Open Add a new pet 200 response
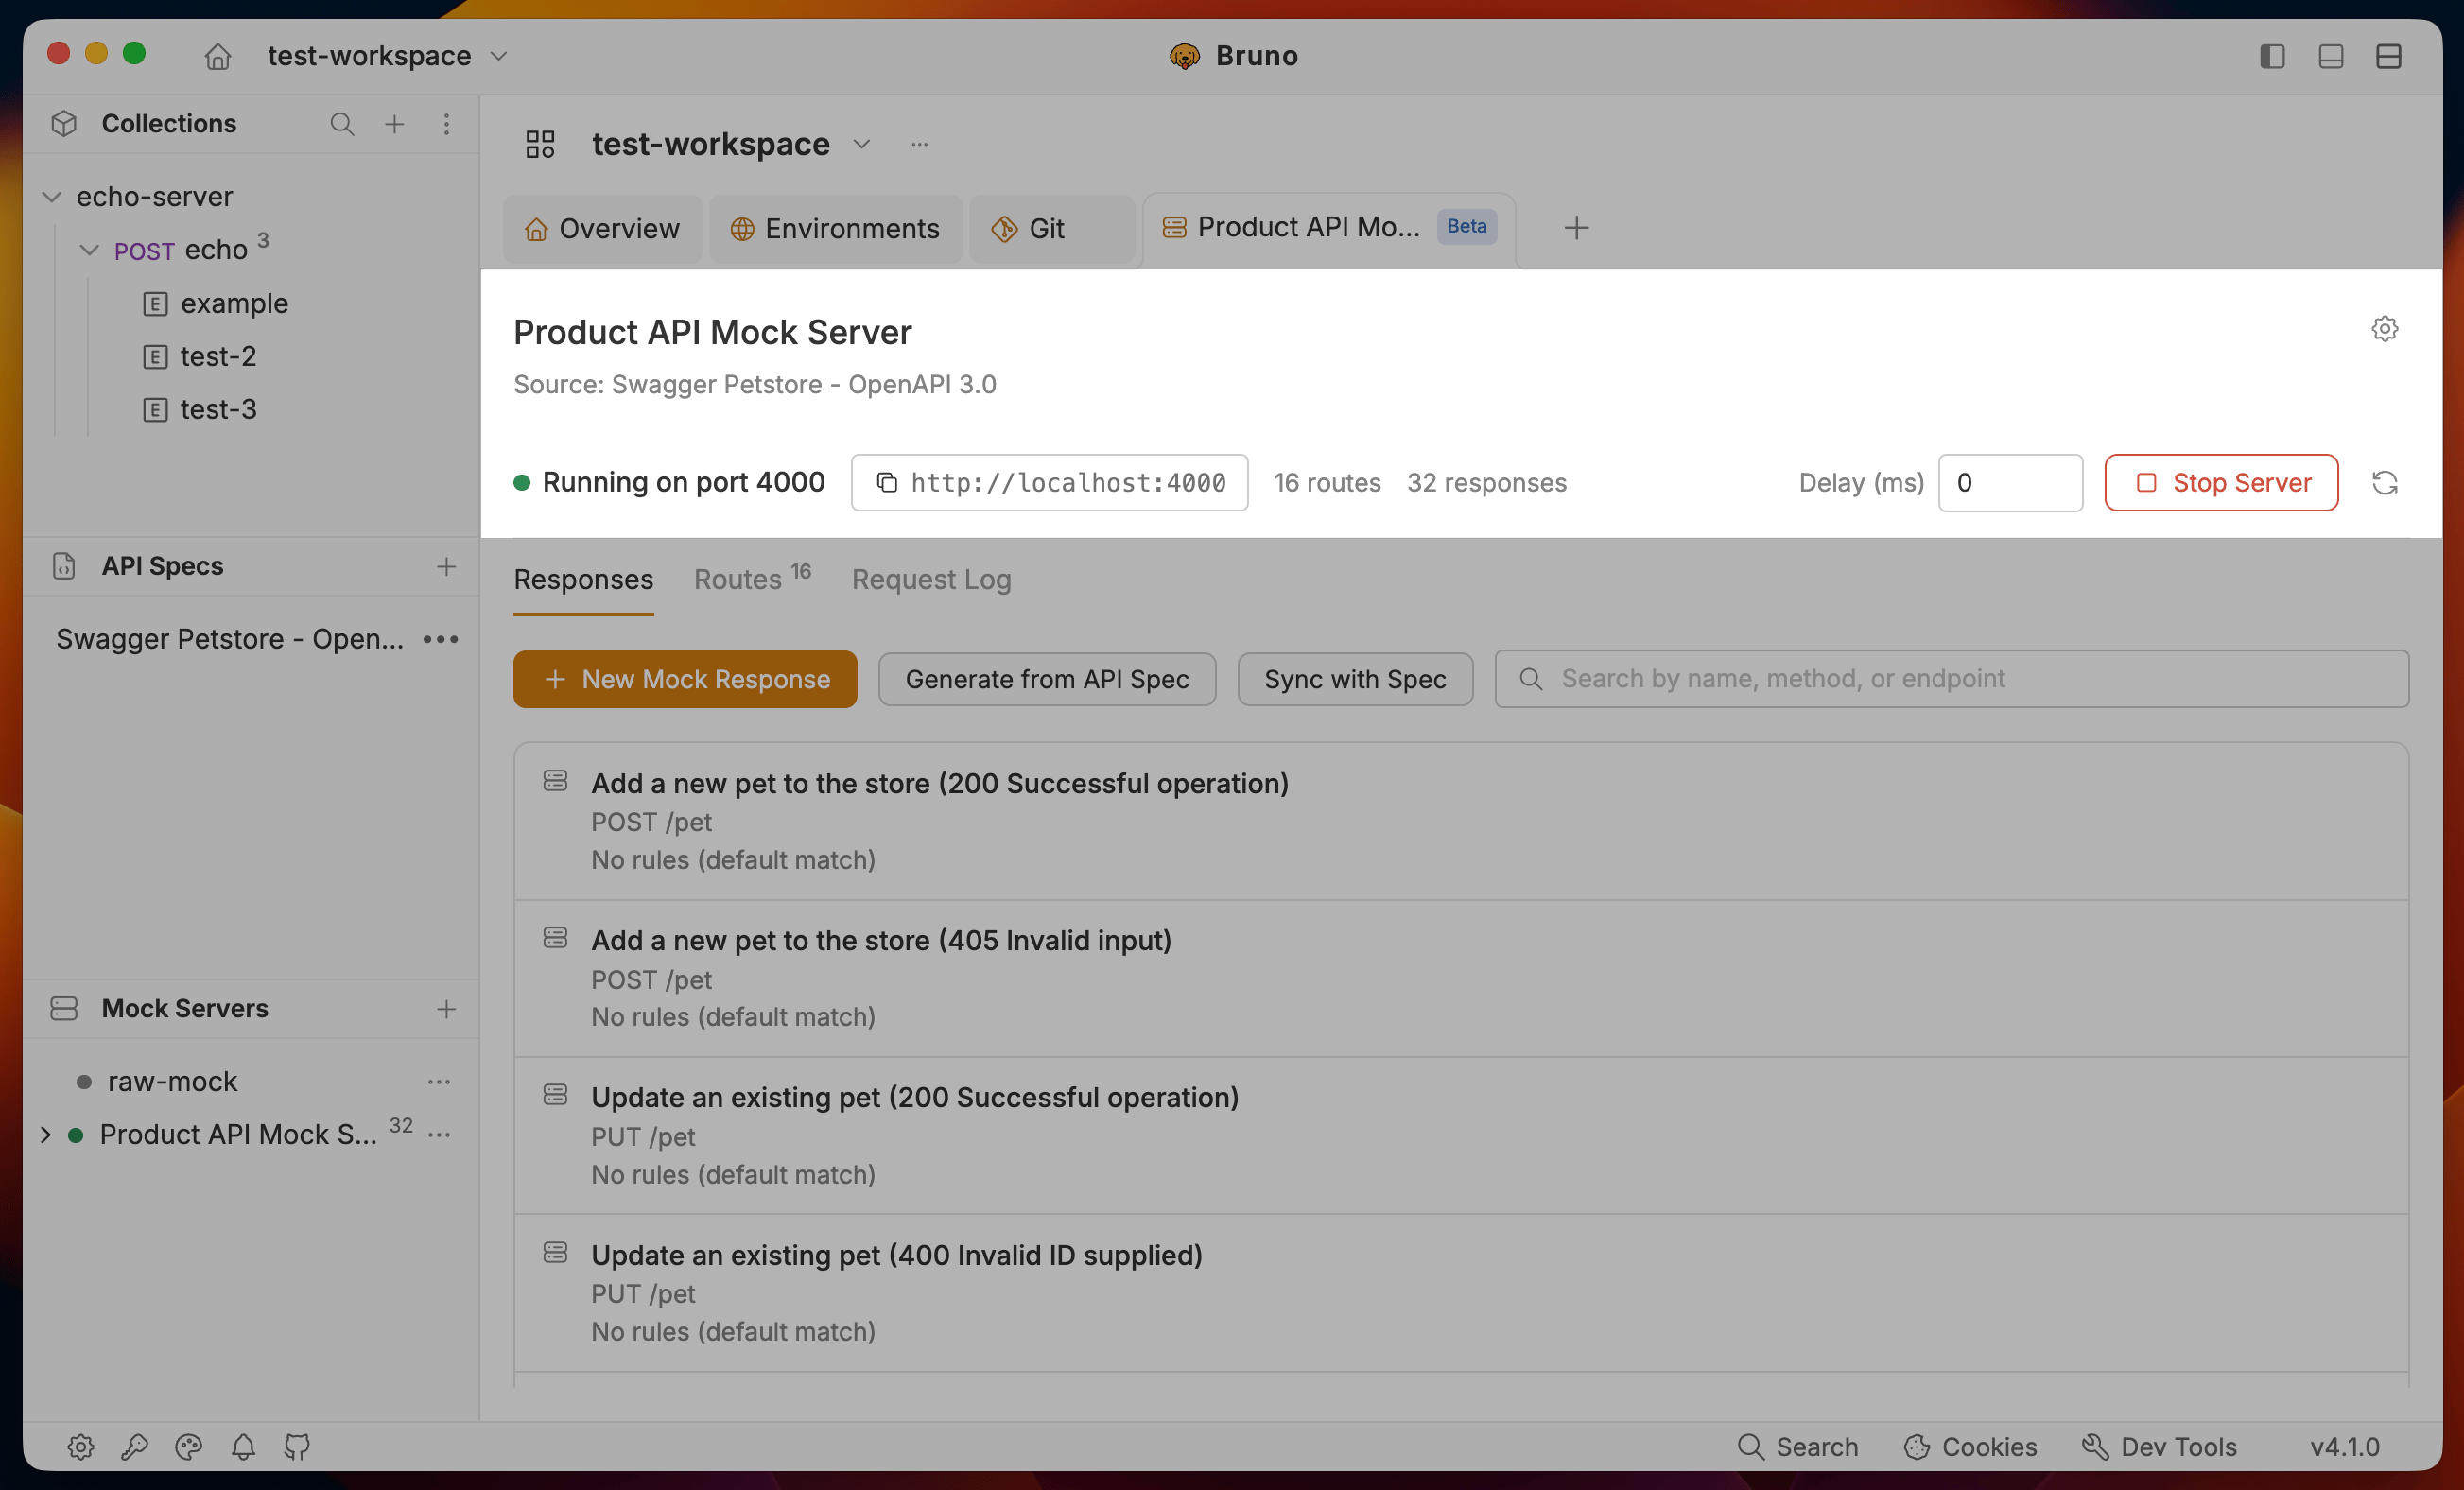 pyautogui.click(x=1461, y=822)
